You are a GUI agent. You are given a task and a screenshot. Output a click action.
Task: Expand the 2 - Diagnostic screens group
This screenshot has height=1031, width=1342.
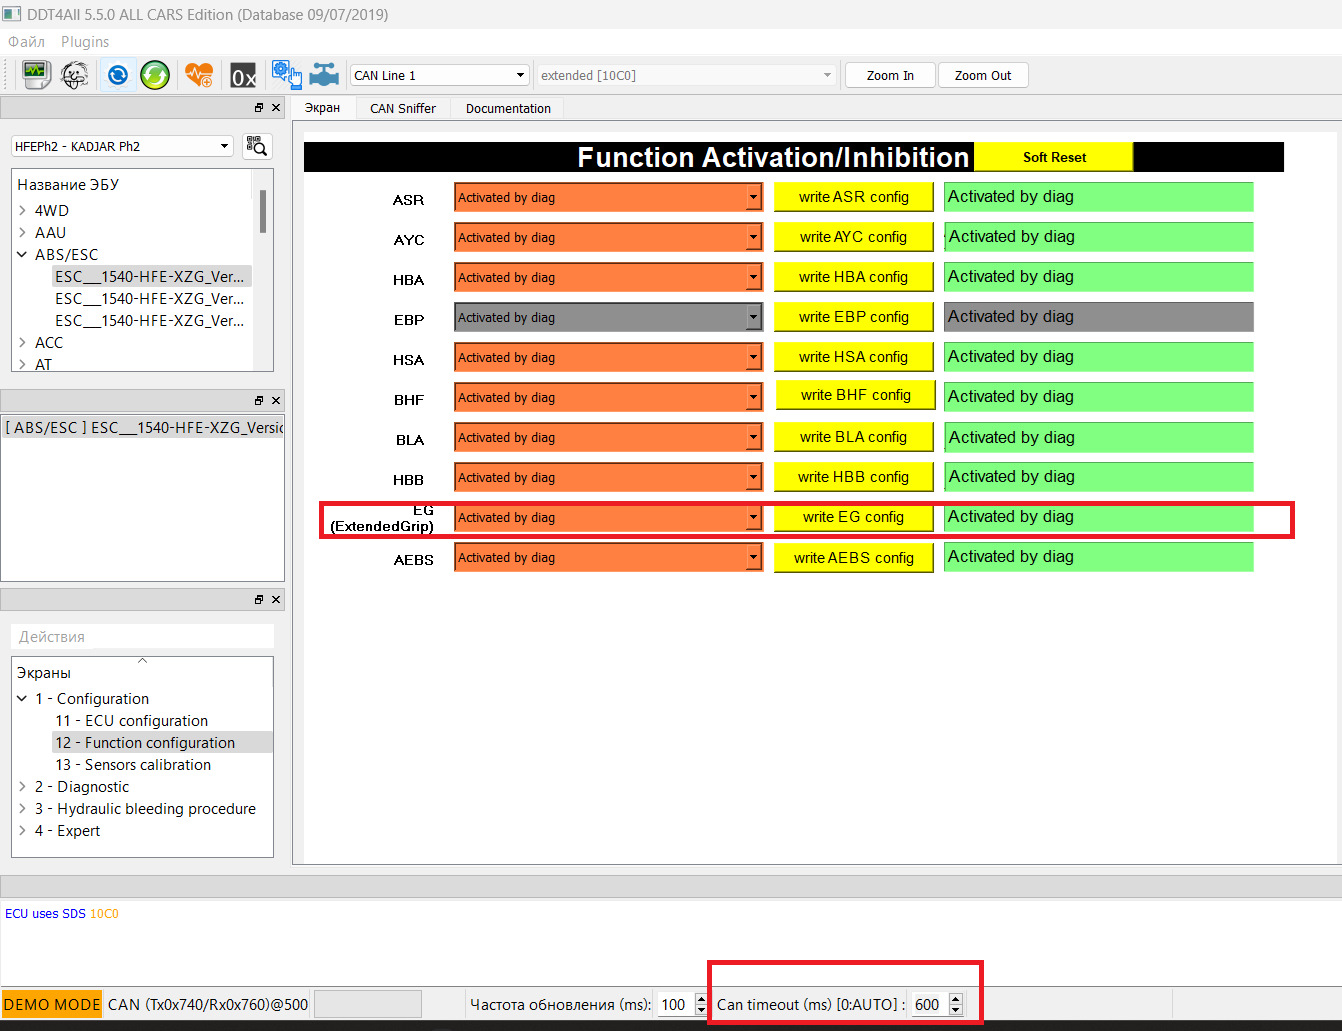[x=22, y=787]
